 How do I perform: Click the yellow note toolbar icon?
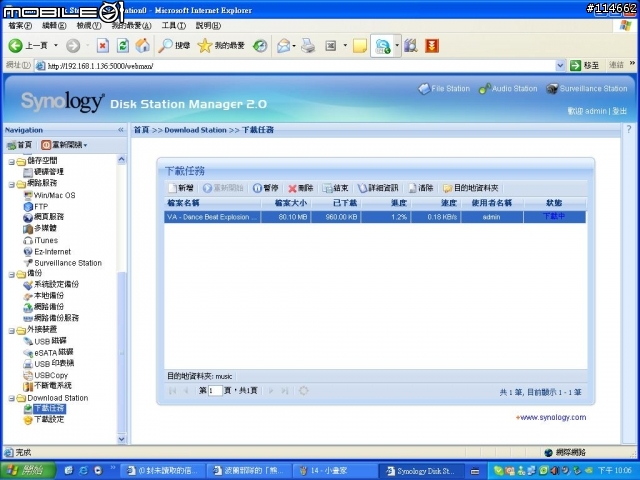[x=360, y=46]
